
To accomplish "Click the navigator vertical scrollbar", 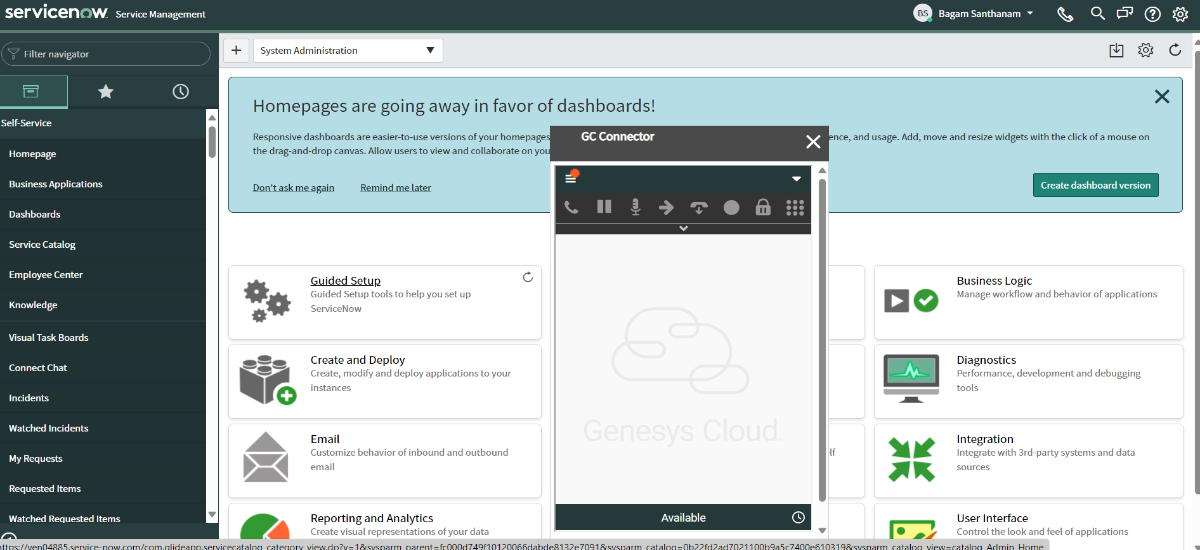I will click(x=212, y=140).
